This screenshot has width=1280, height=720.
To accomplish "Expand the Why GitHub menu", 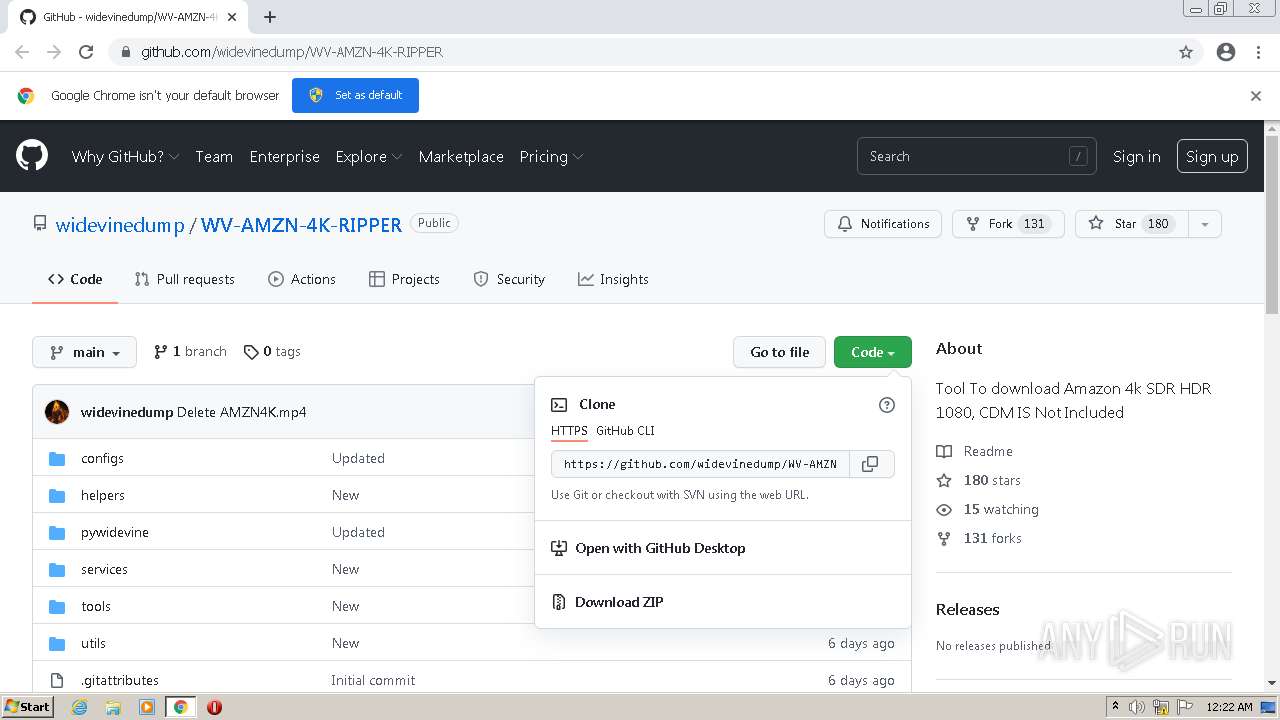I will pos(125,156).
